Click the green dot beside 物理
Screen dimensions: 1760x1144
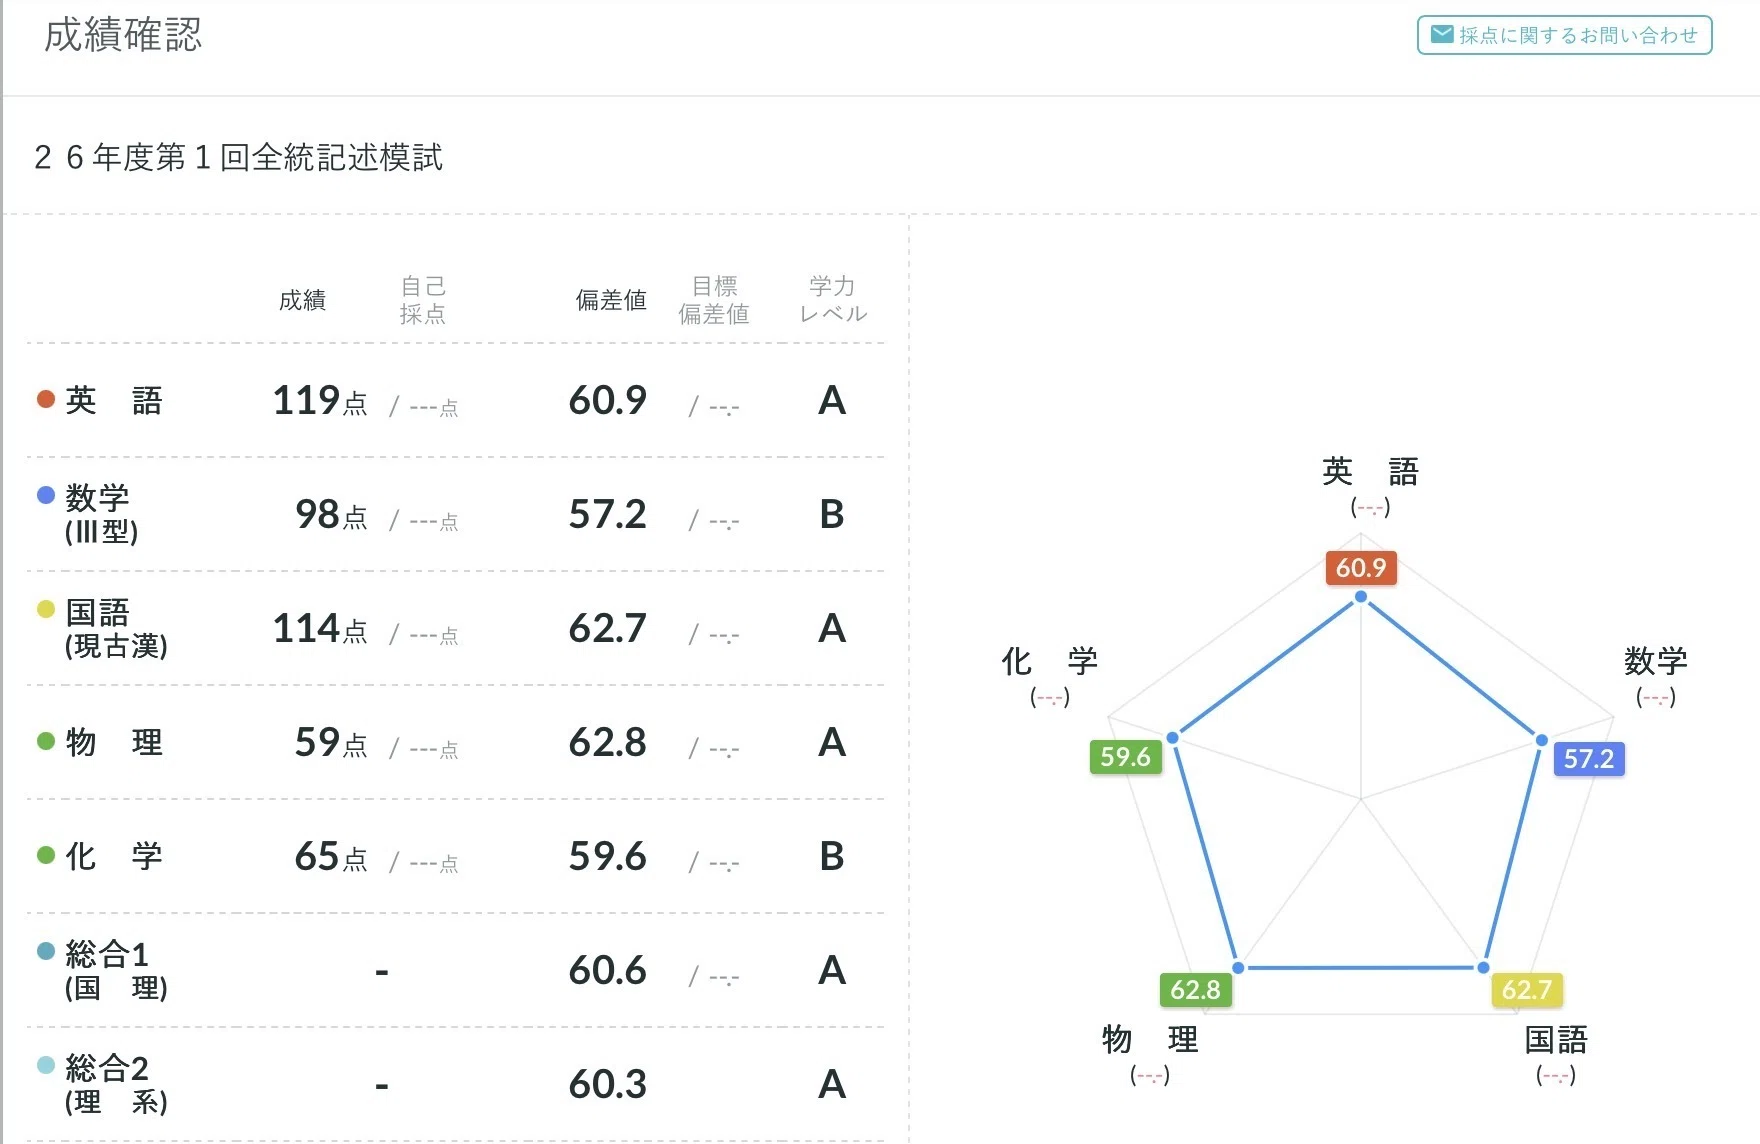[45, 741]
